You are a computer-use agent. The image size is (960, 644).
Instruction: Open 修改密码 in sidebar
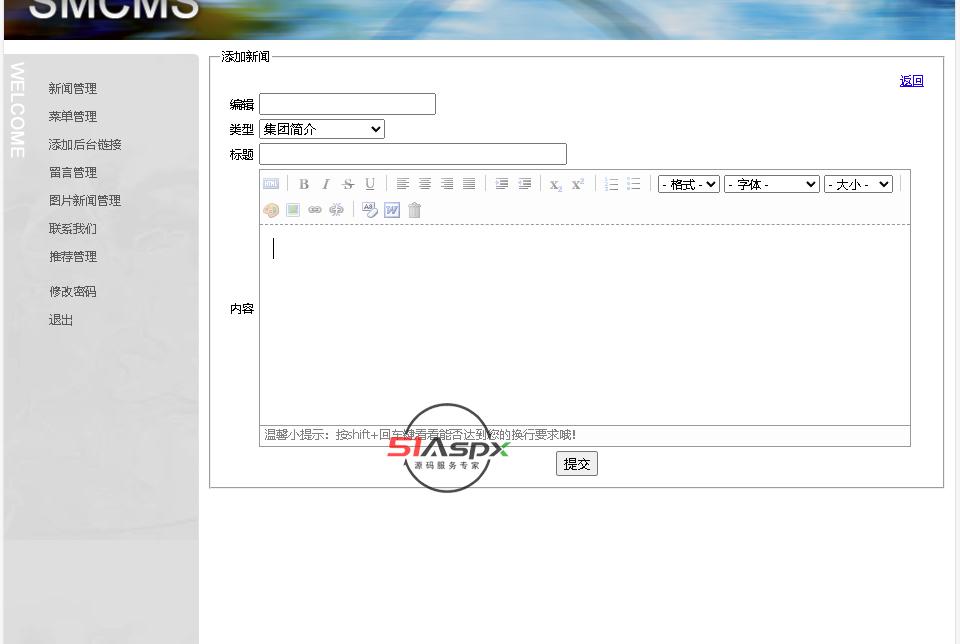73,291
